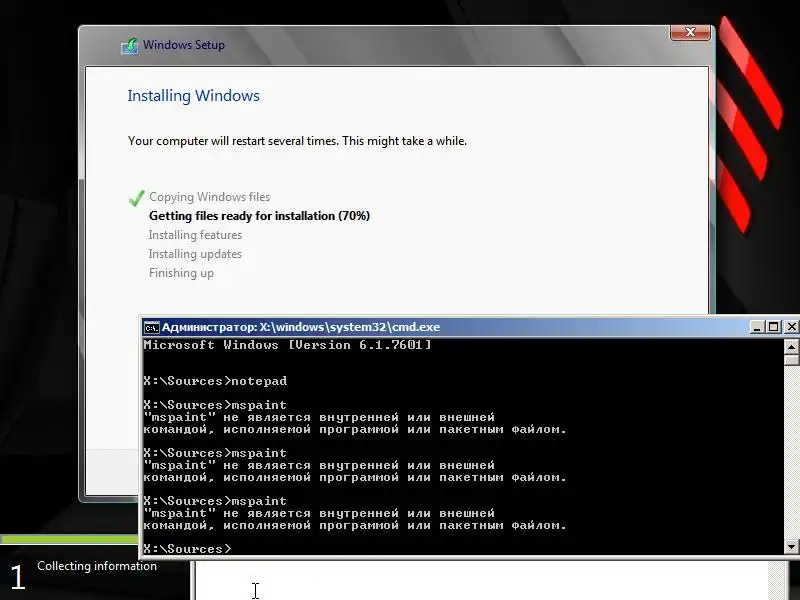The height and width of the screenshot is (600, 800).
Task: Click 'Getting files ready for installation (70%)'
Action: coord(259,216)
